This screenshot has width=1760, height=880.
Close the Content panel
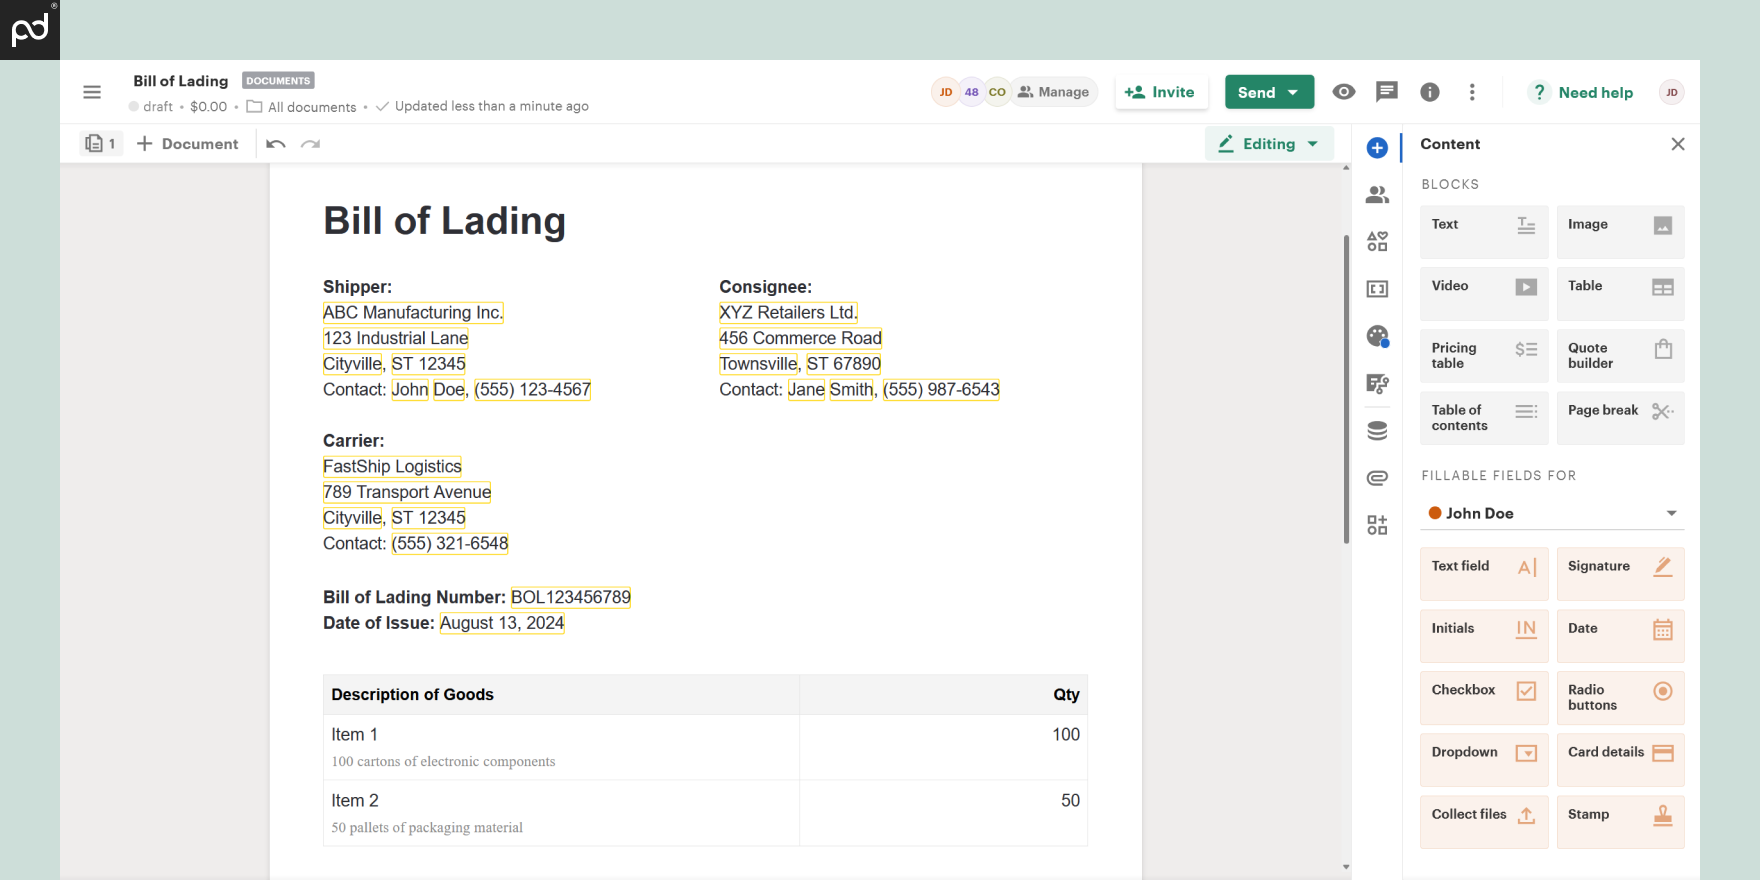coord(1678,144)
